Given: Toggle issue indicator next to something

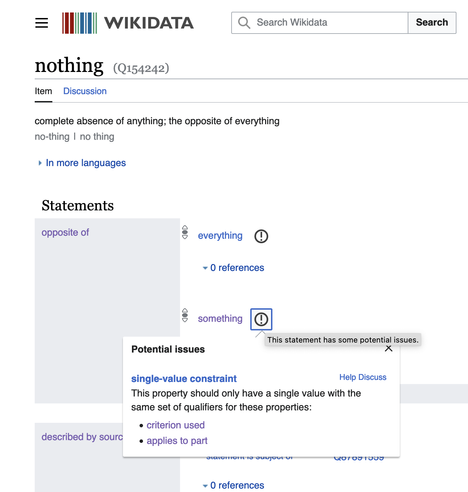Looking at the screenshot, I should (x=261, y=319).
